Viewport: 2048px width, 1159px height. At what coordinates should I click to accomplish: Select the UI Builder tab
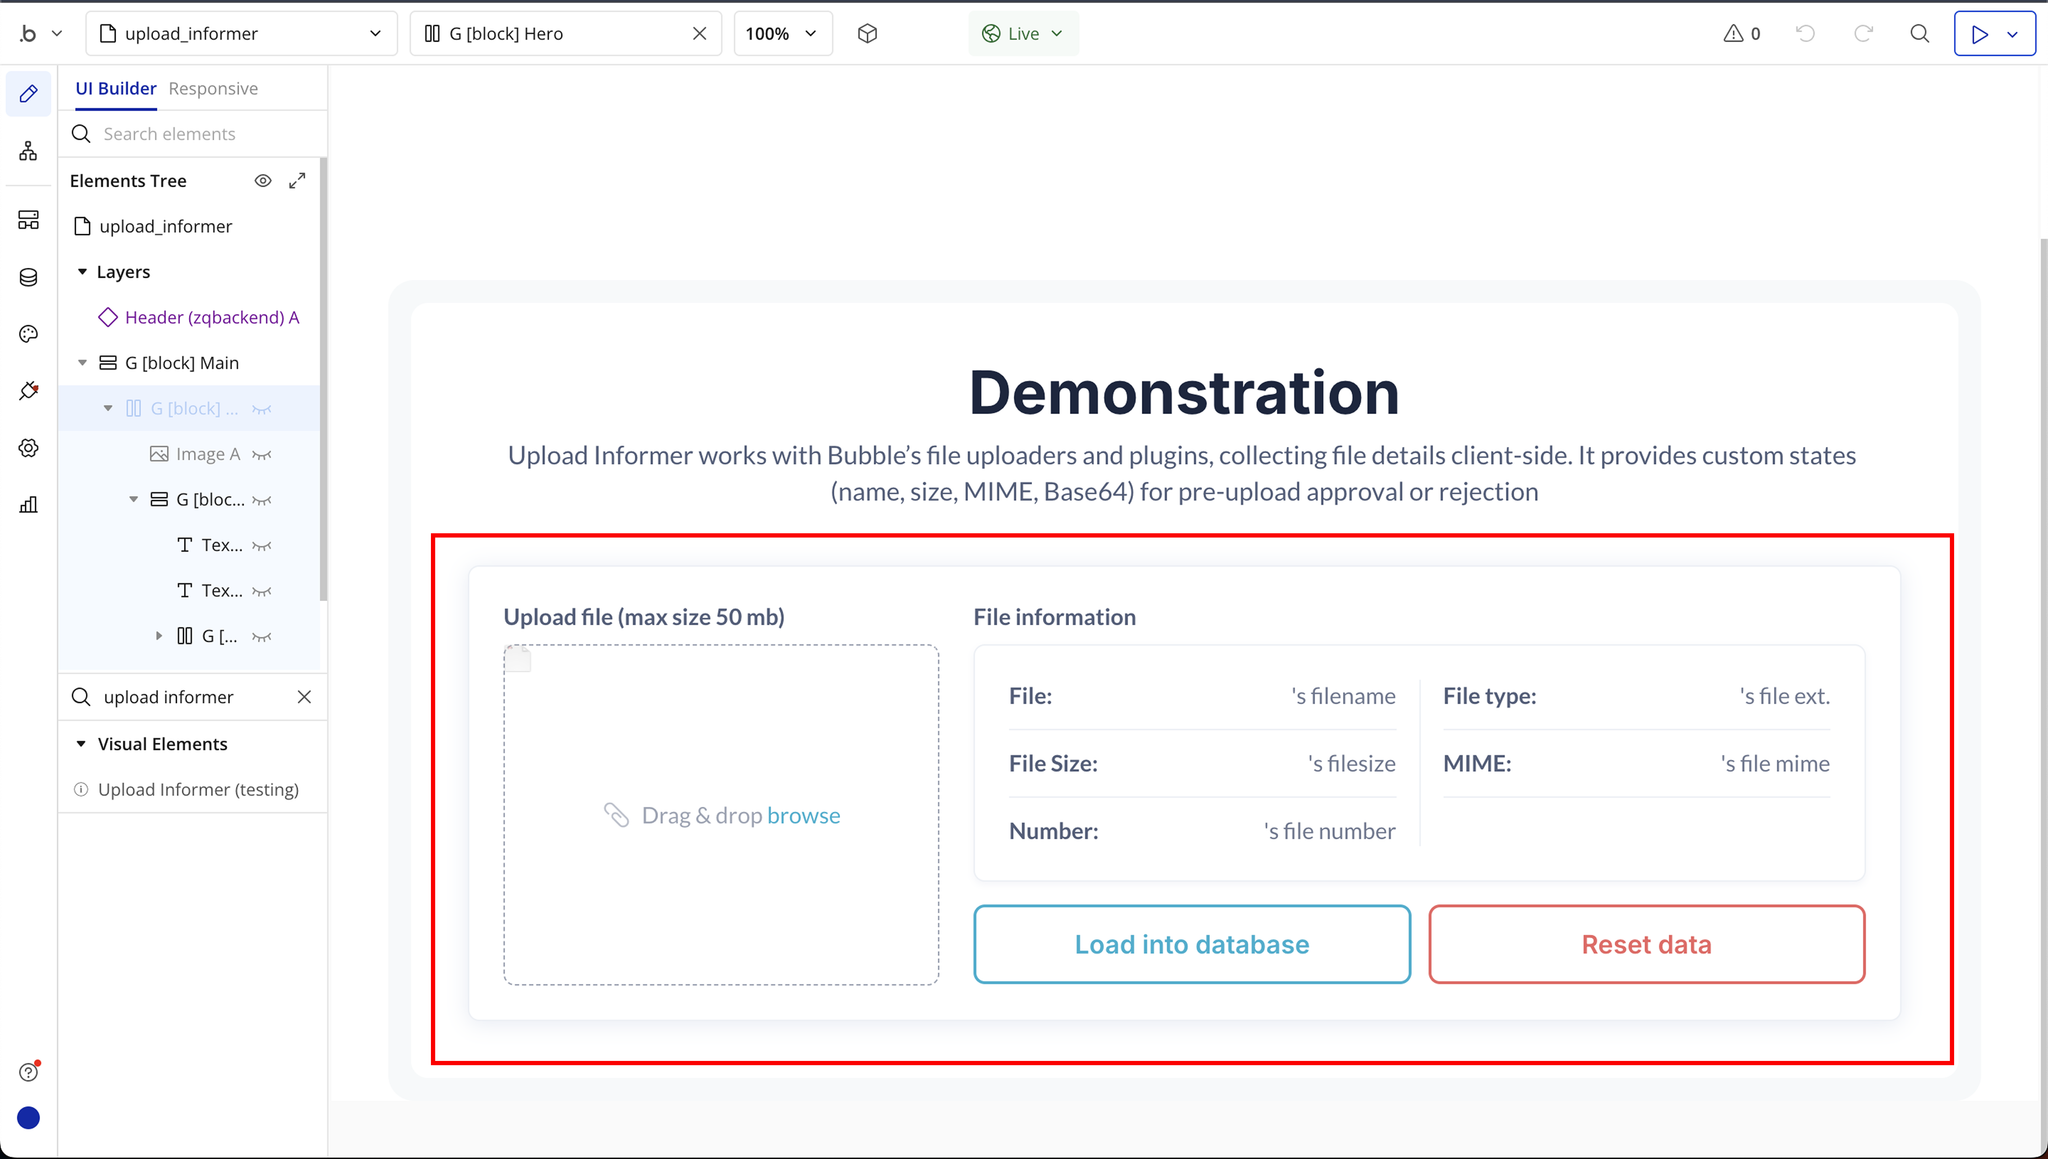(x=116, y=89)
